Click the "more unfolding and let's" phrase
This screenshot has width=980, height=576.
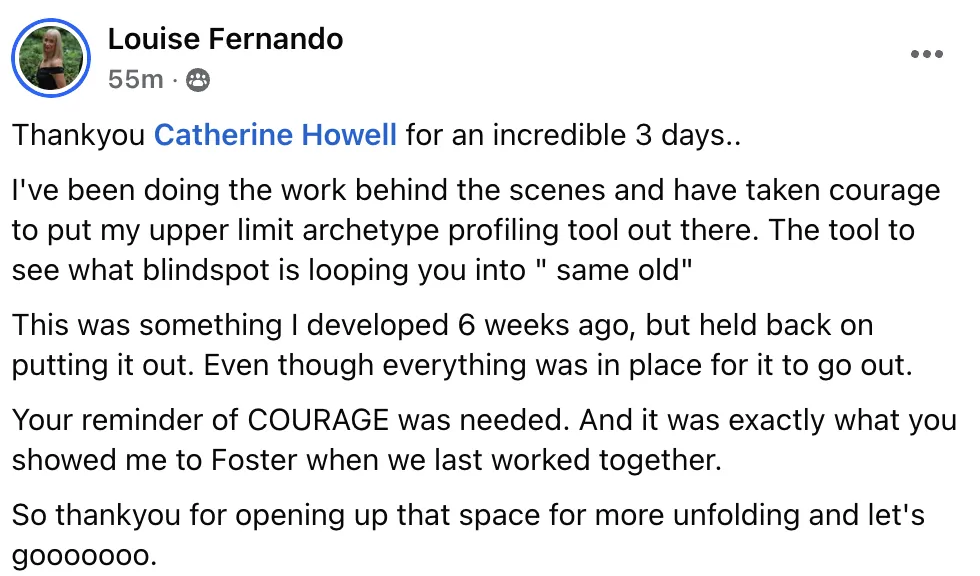759,515
